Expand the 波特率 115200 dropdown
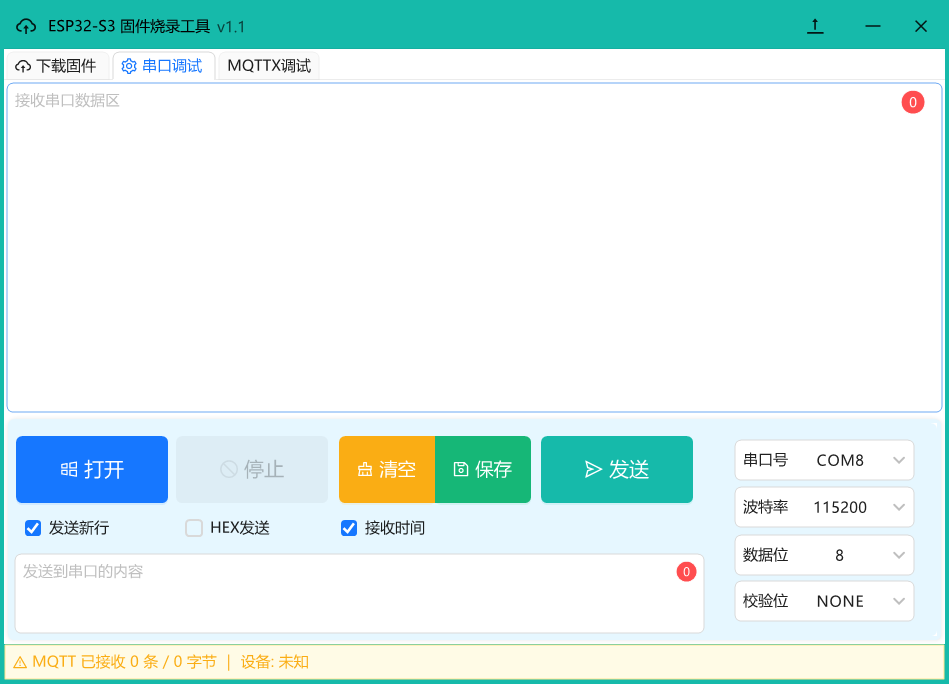949x684 pixels. point(824,507)
